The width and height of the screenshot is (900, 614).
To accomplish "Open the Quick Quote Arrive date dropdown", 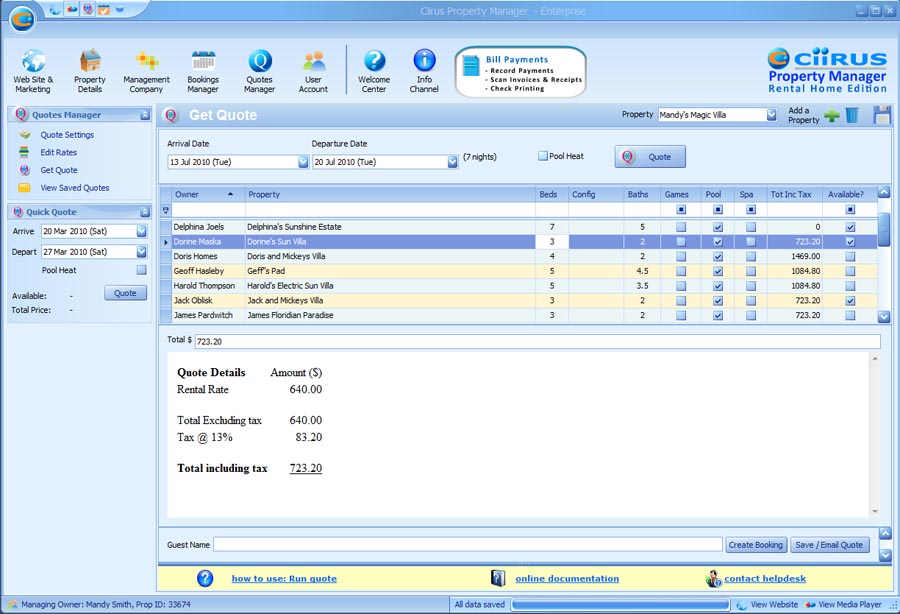I will click(x=141, y=231).
